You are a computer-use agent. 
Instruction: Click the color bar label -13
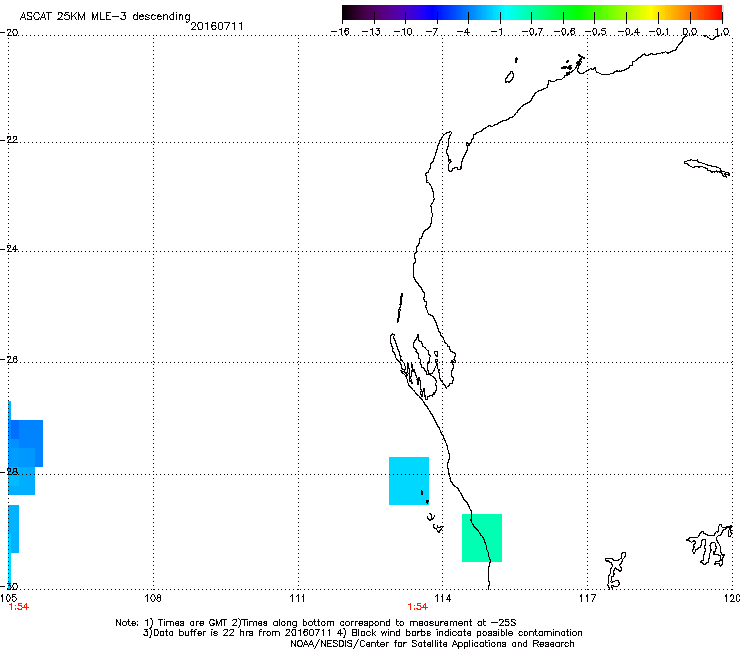371,32
